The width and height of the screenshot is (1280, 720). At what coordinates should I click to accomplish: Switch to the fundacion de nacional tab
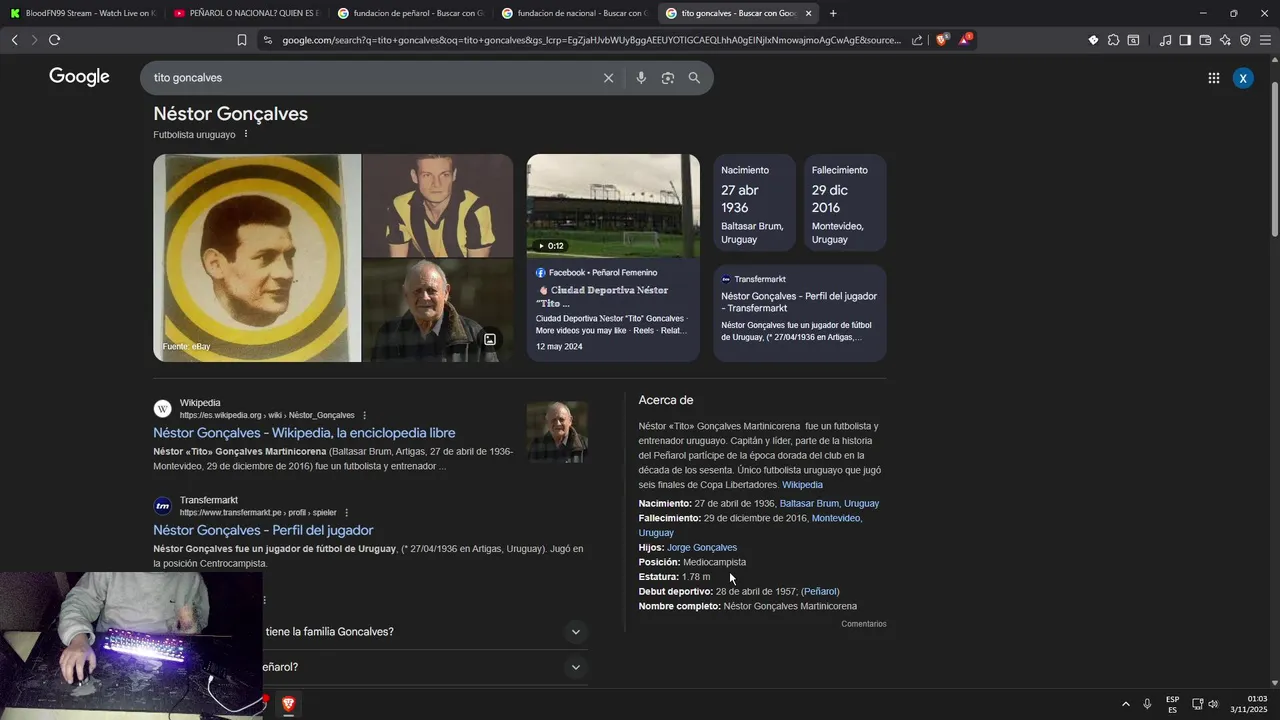point(574,13)
